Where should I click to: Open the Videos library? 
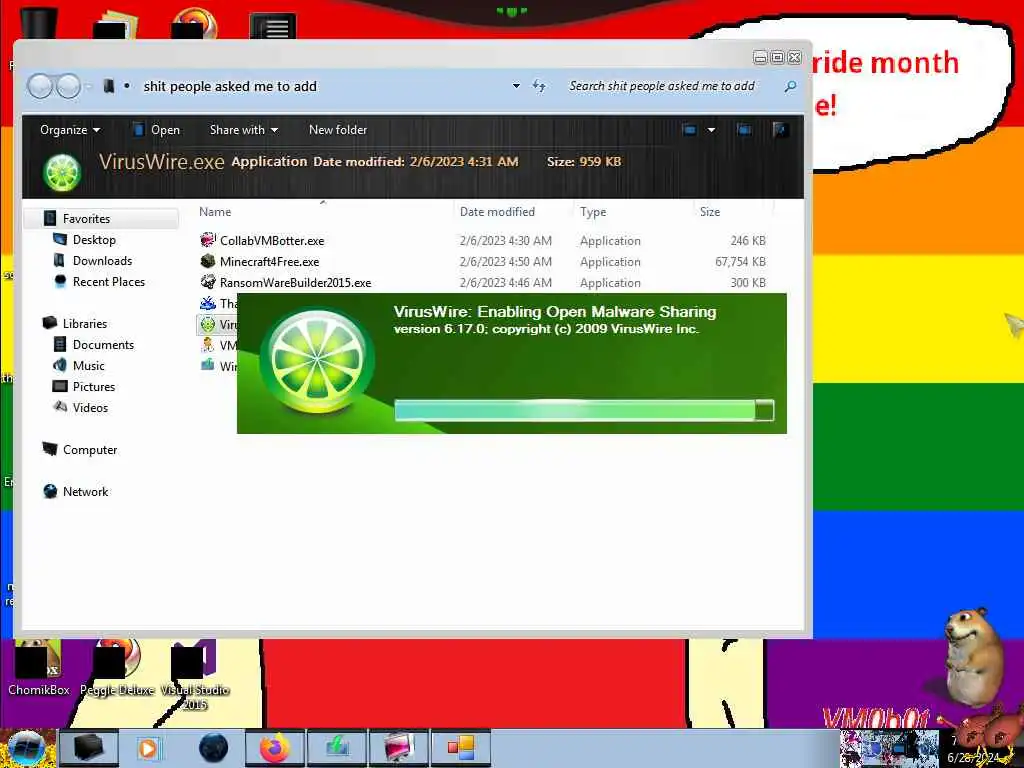coord(90,408)
